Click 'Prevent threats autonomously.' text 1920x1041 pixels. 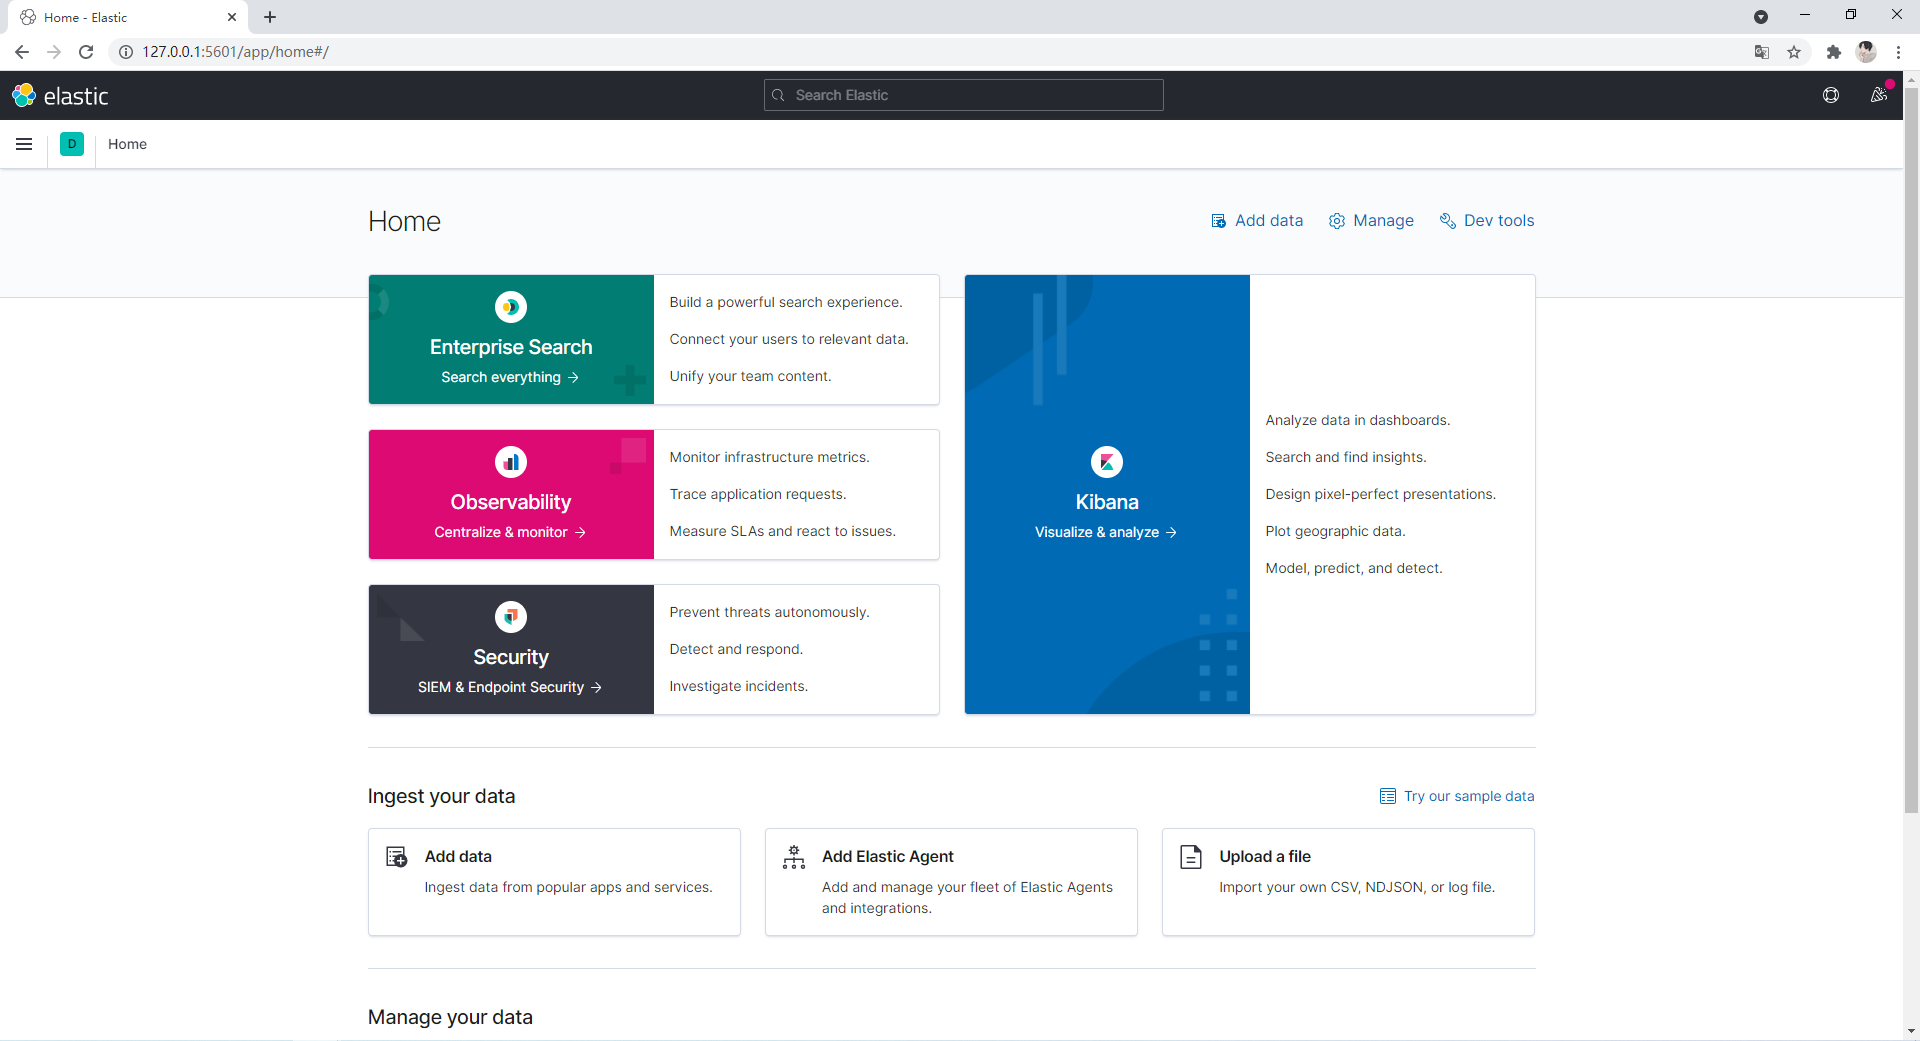tap(770, 612)
